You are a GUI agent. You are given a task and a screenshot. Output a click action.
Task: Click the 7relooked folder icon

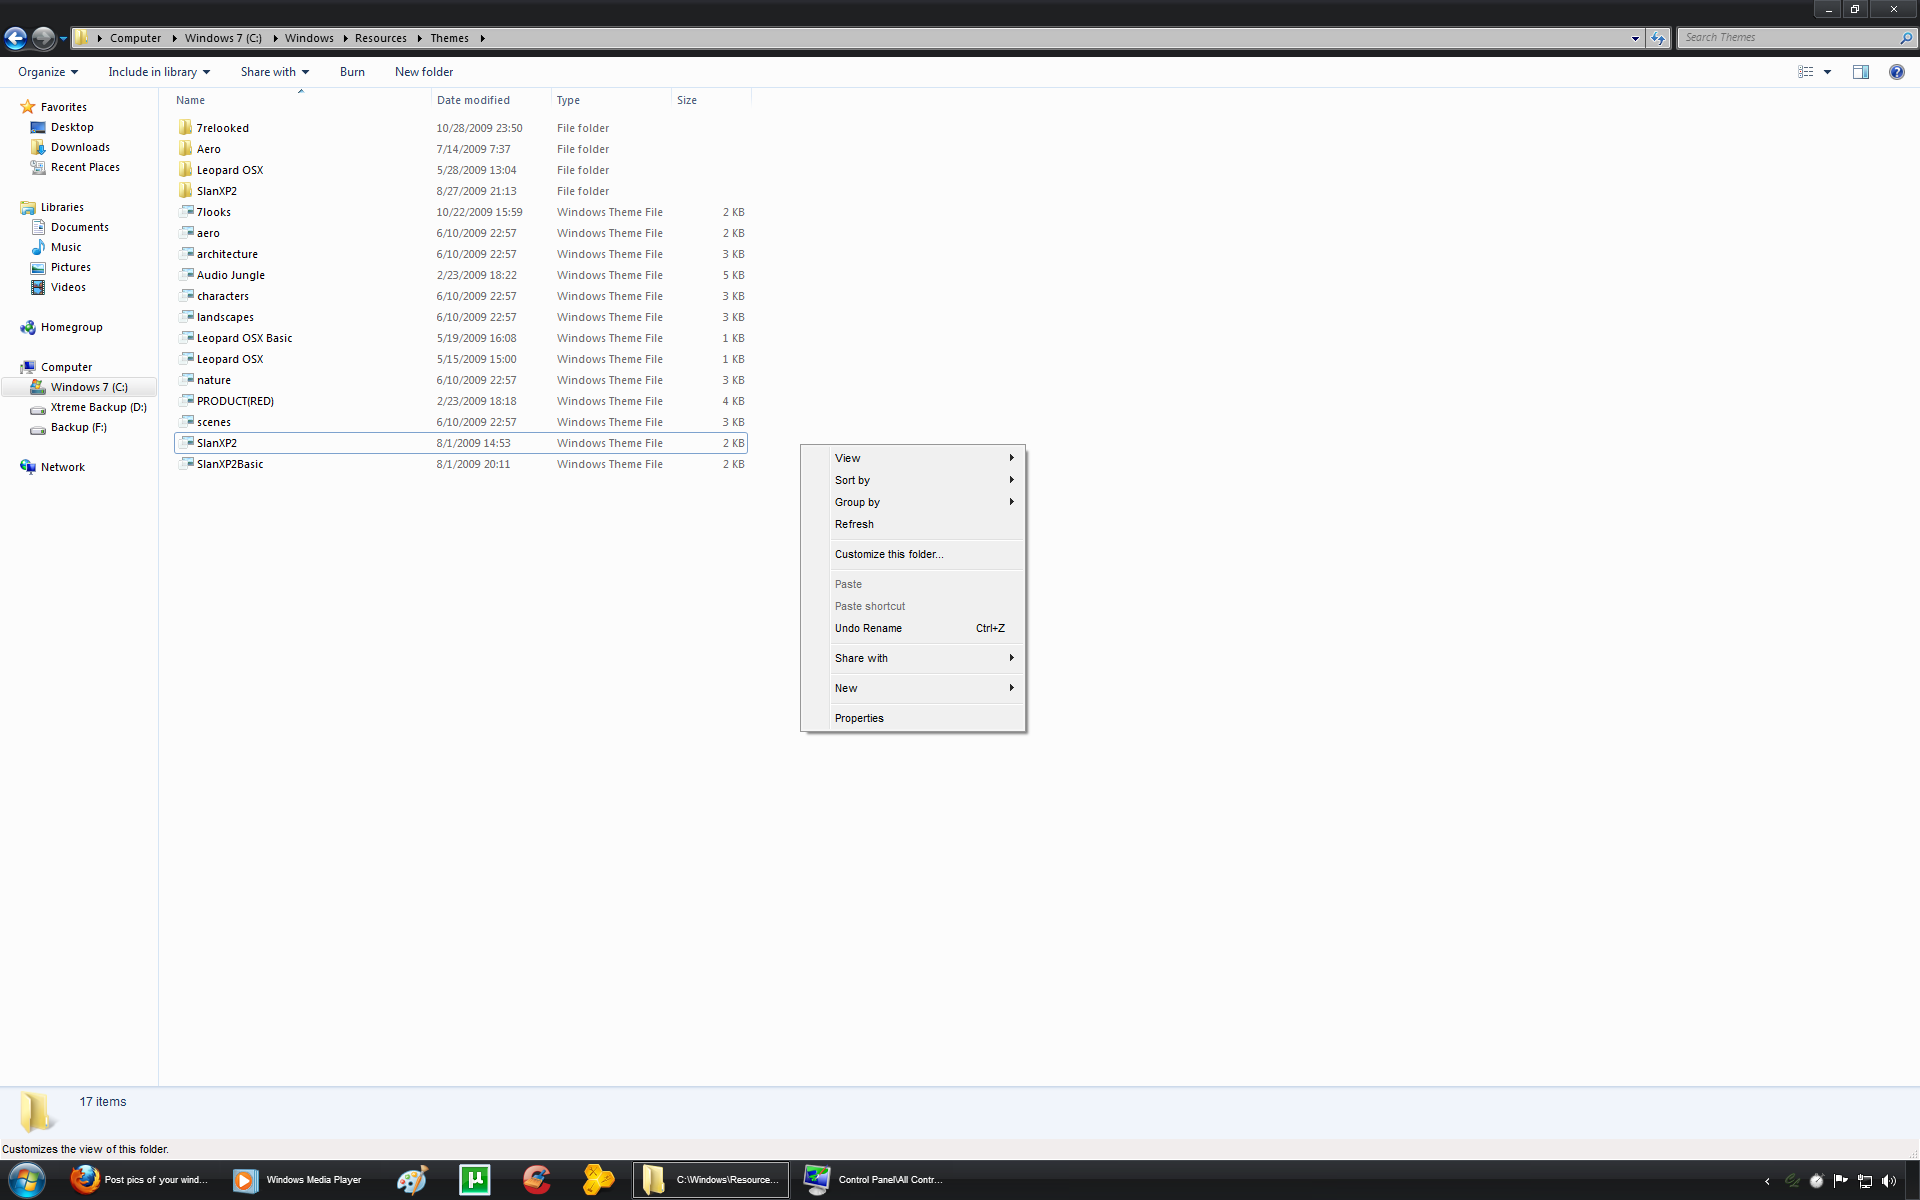click(185, 127)
